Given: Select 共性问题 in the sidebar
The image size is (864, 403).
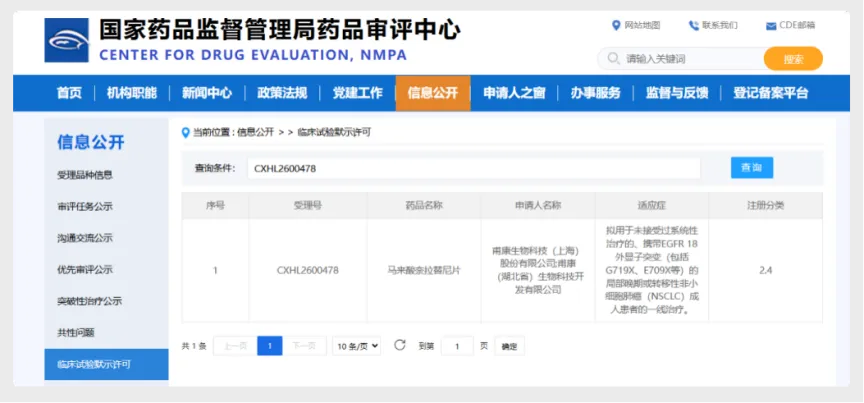Looking at the screenshot, I should coord(75,333).
